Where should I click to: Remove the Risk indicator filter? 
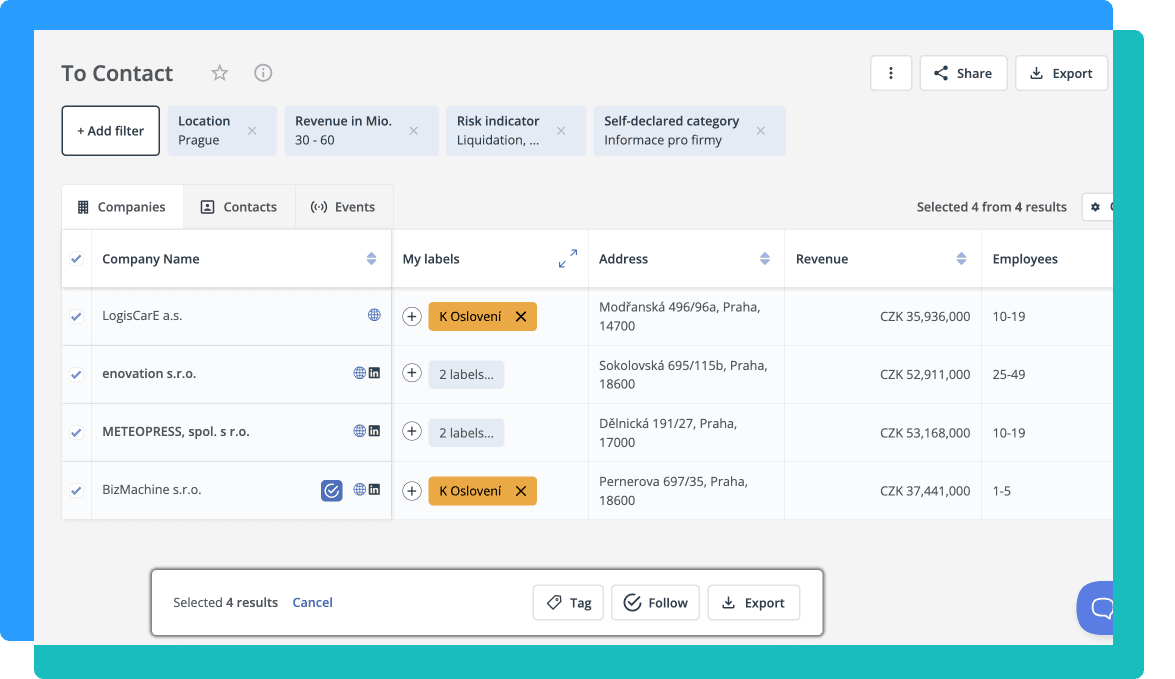coord(561,130)
